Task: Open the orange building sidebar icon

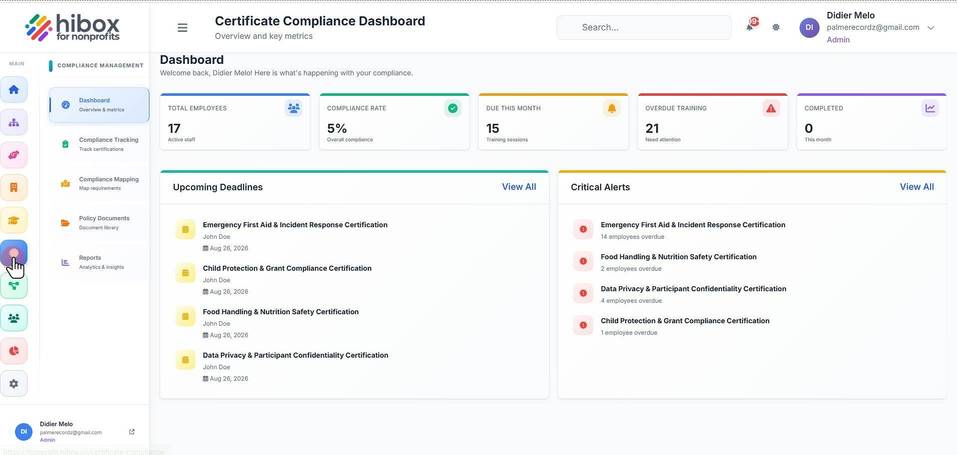Action: click(x=14, y=187)
